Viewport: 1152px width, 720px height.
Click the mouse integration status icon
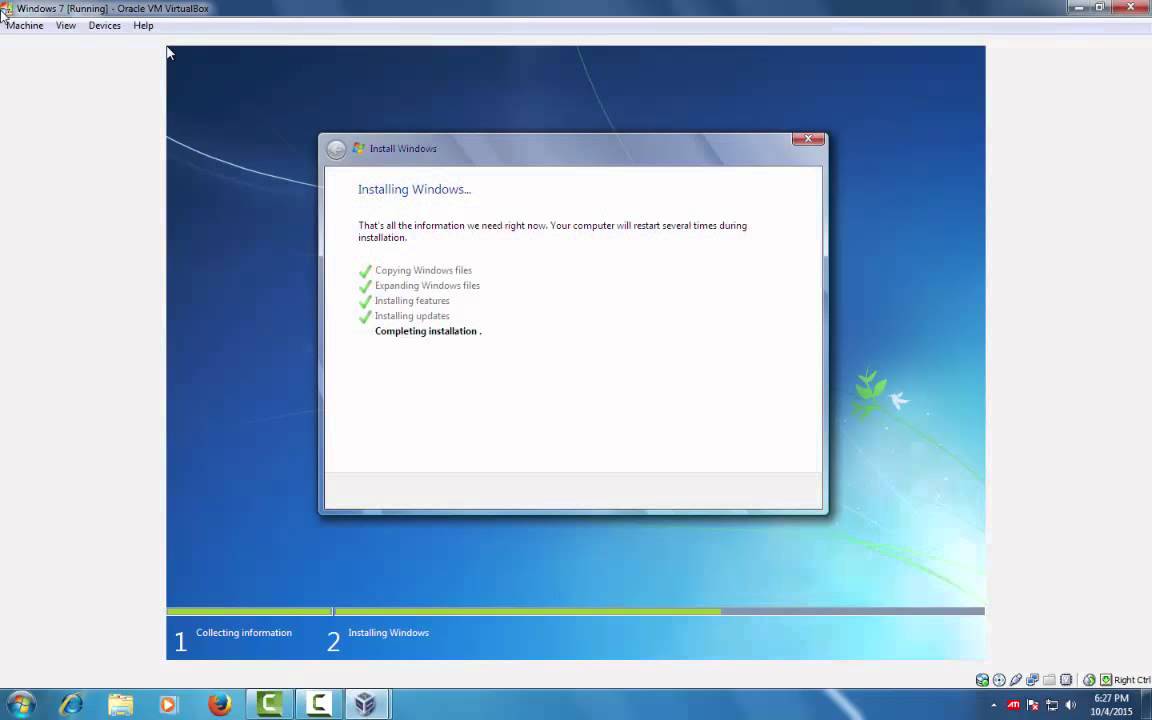pos(1089,680)
